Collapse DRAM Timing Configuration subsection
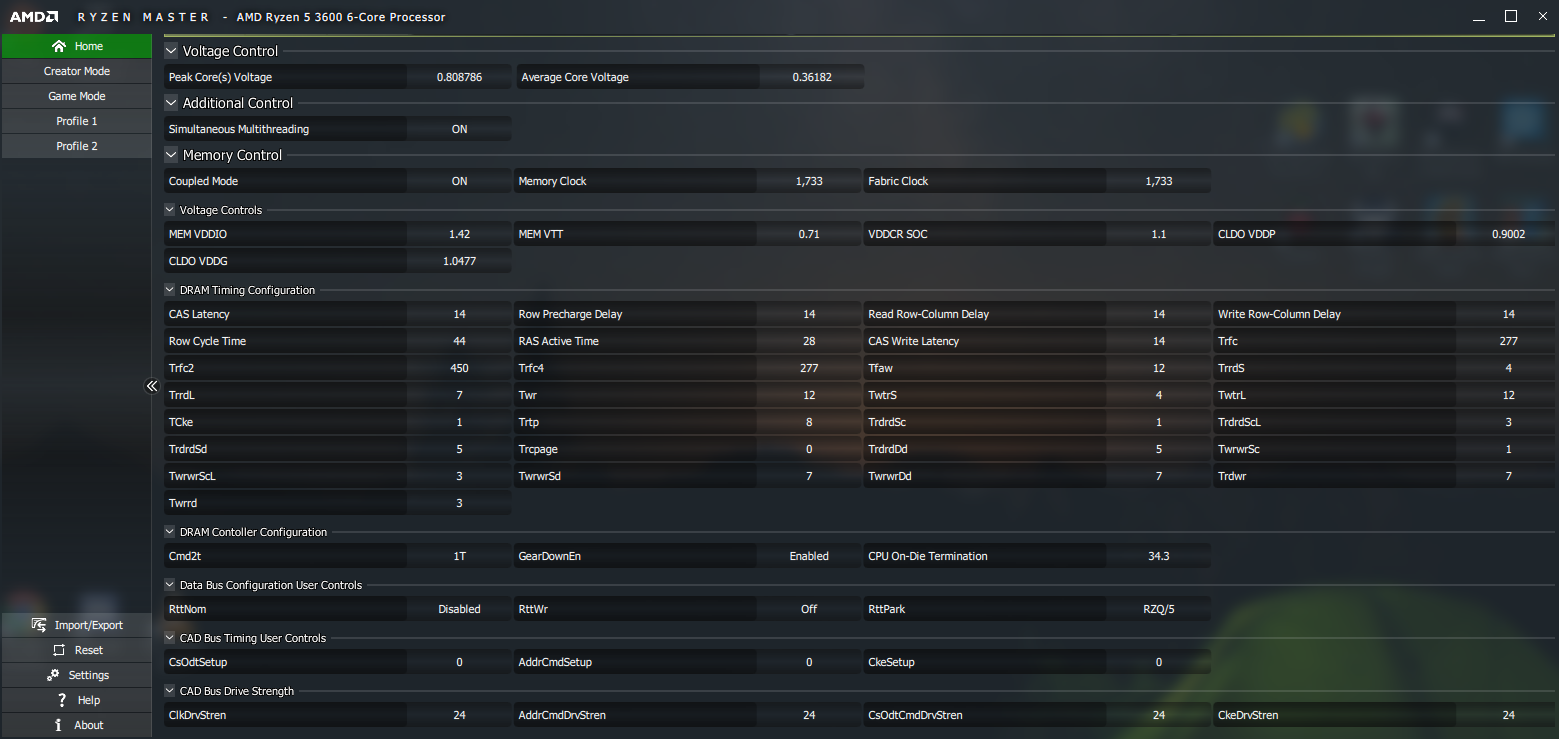 coord(169,290)
